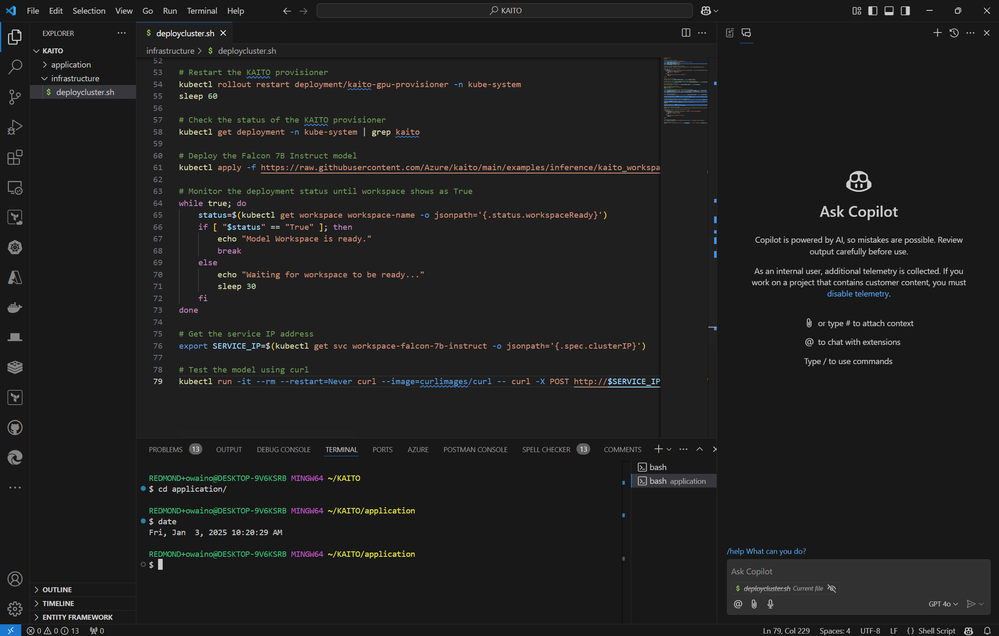The image size is (999, 636).
Task: Start voice chat with microphone icon
Action: [x=770, y=604]
